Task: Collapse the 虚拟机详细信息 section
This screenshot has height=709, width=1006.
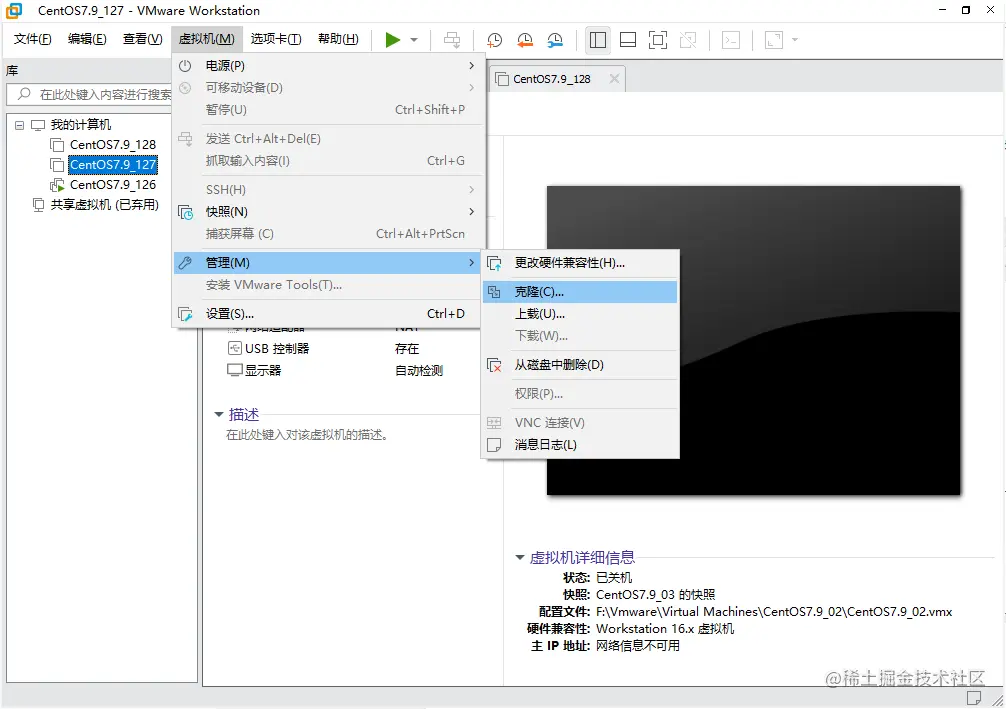Action: (x=520, y=558)
